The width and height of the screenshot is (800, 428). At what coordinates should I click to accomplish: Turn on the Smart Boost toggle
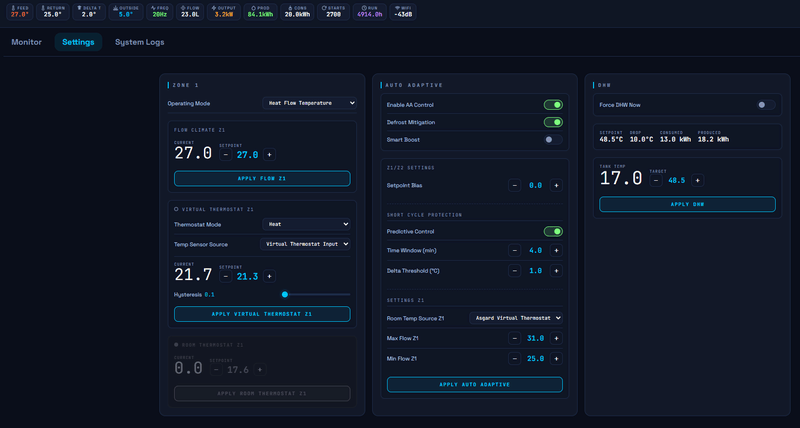[553, 139]
